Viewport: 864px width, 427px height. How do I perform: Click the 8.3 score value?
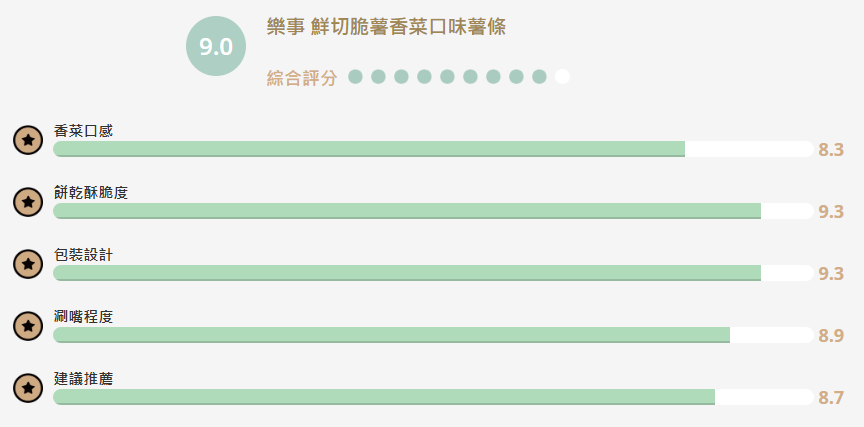pyautogui.click(x=831, y=150)
